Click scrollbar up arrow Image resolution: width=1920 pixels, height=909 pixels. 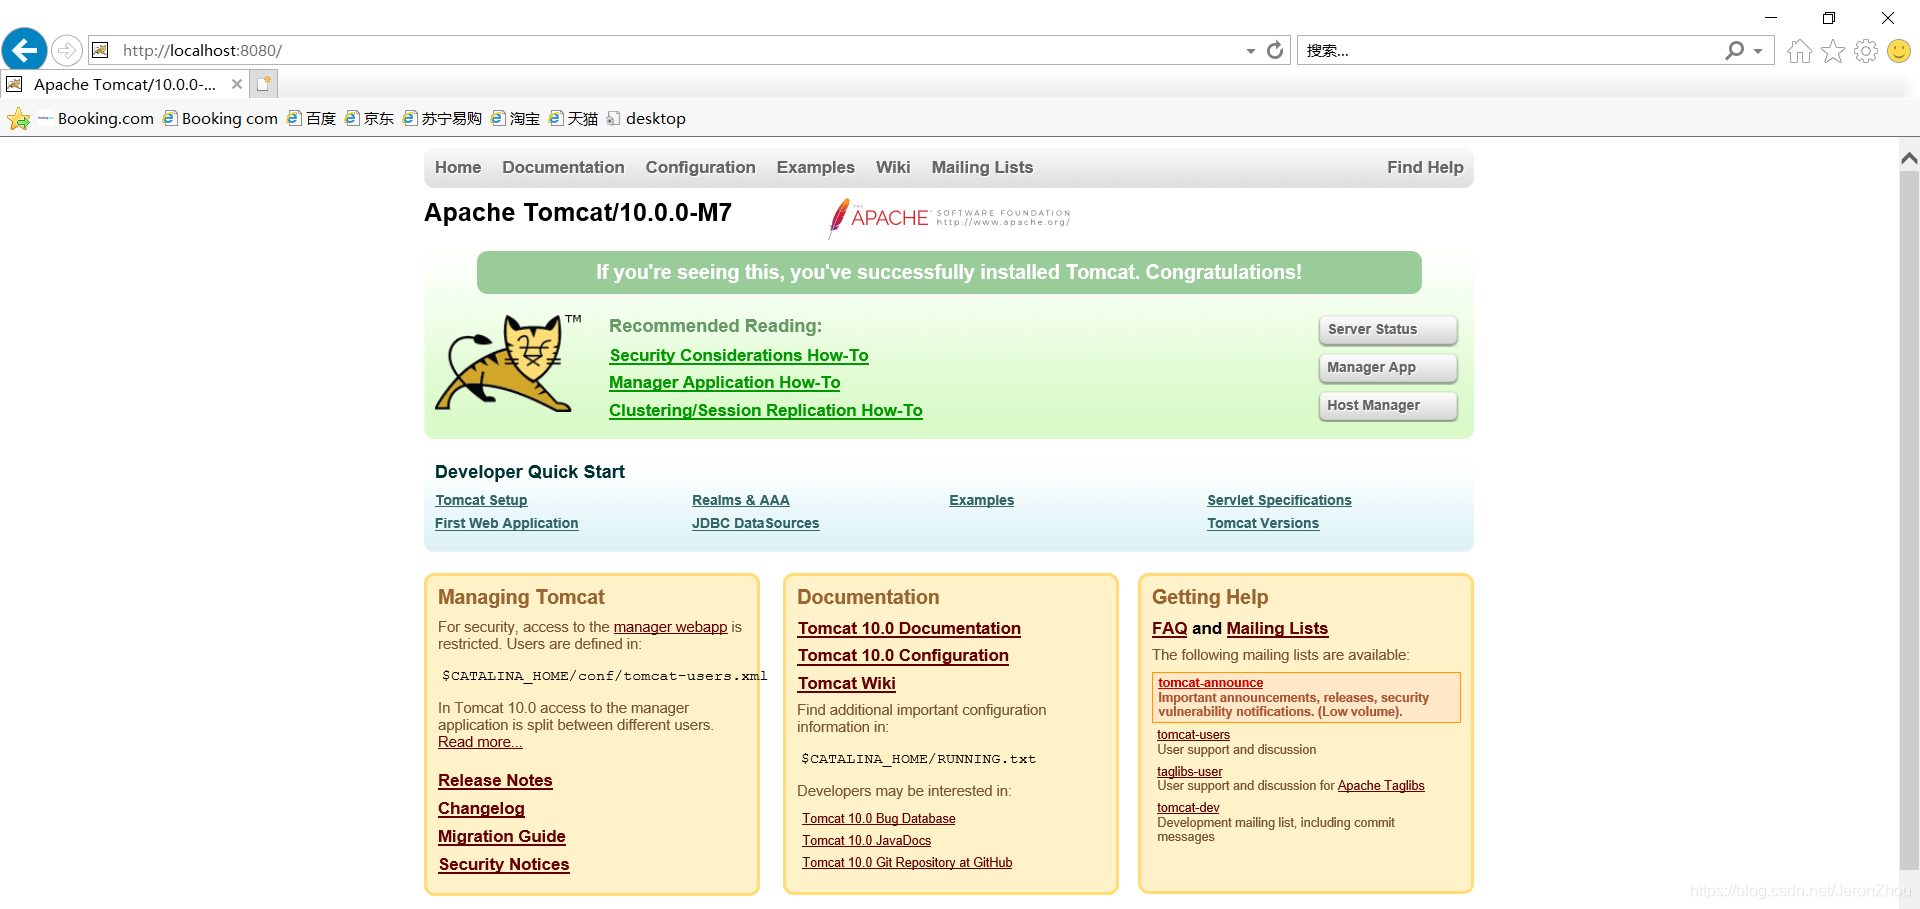pyautogui.click(x=1908, y=158)
